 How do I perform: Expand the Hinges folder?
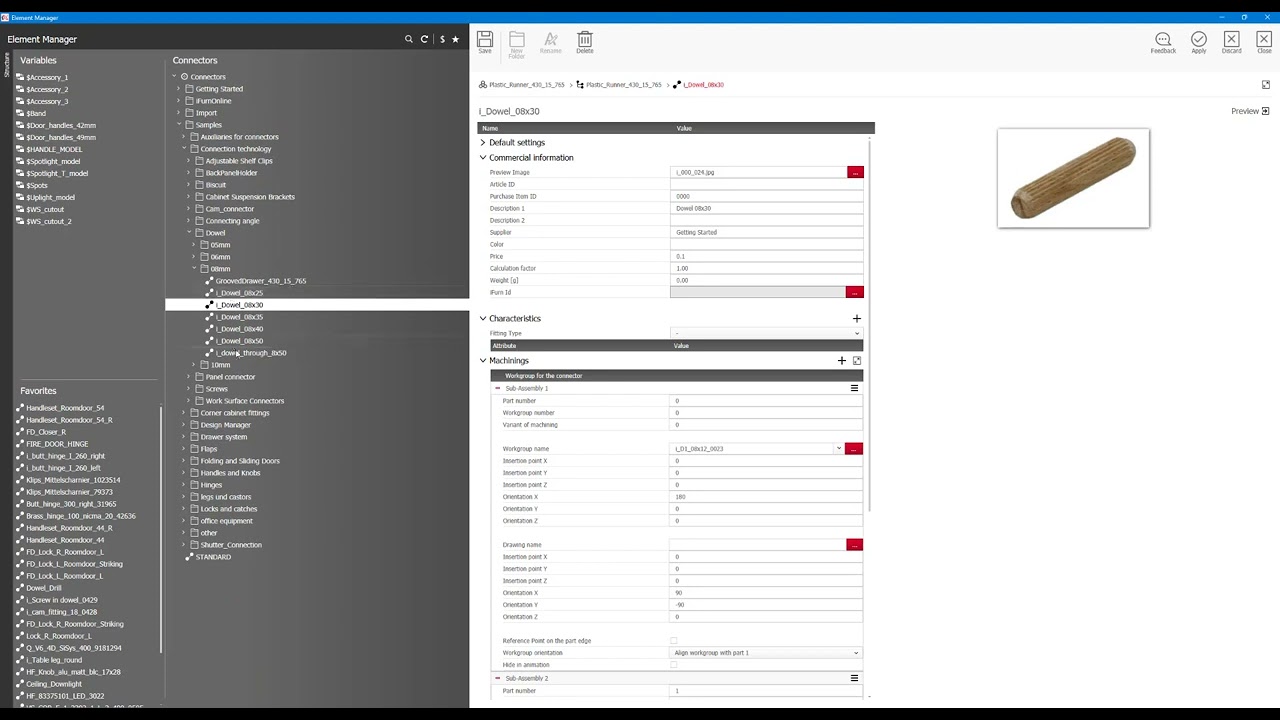click(x=183, y=485)
